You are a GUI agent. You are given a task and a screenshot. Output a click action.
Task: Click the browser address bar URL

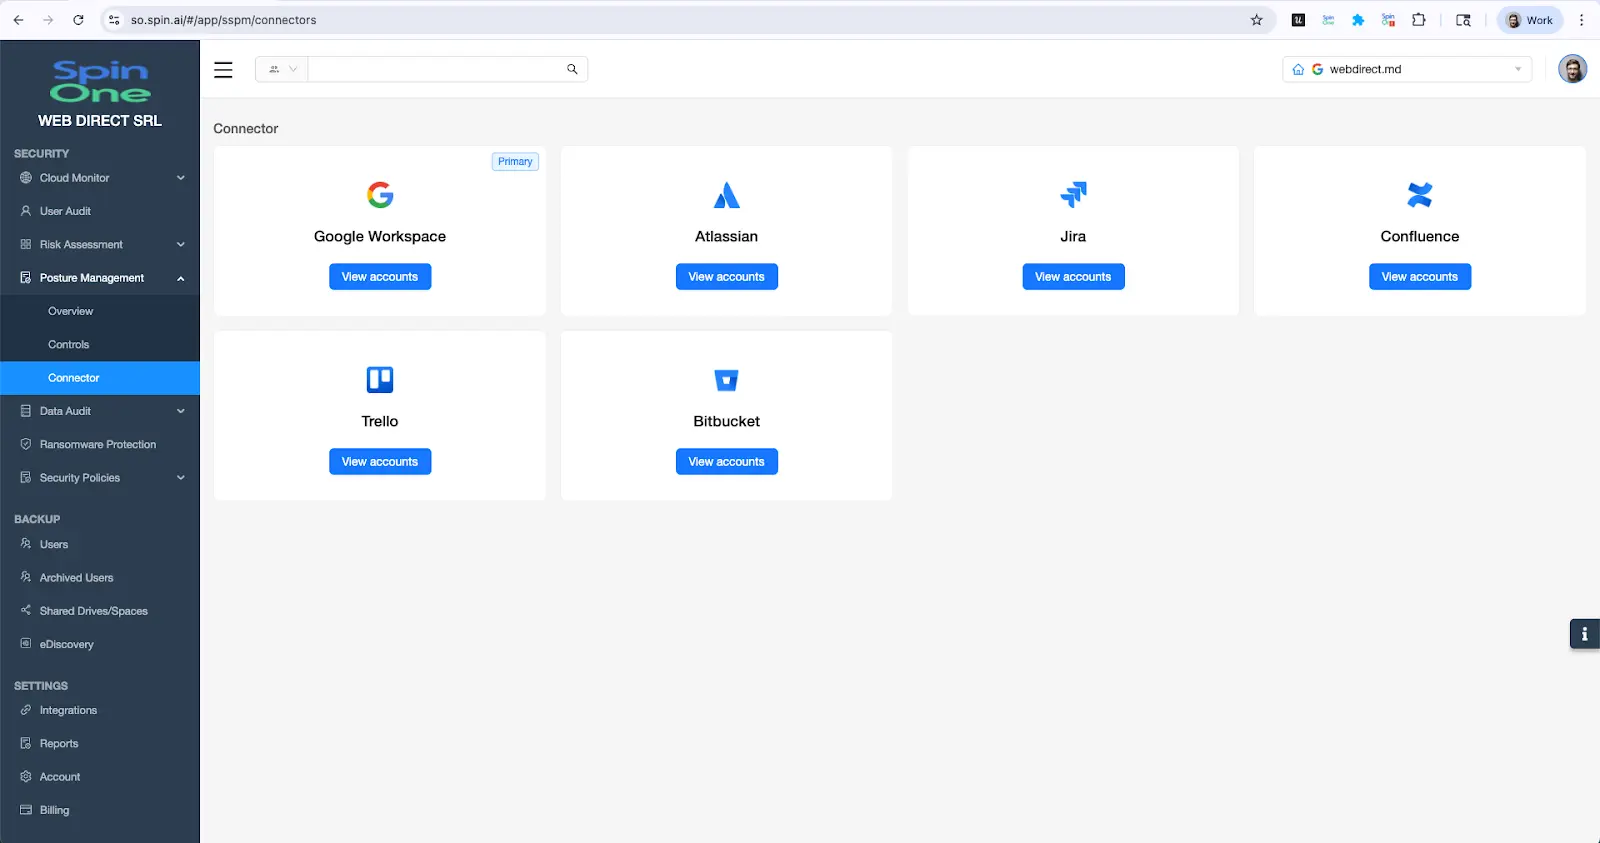coord(224,20)
